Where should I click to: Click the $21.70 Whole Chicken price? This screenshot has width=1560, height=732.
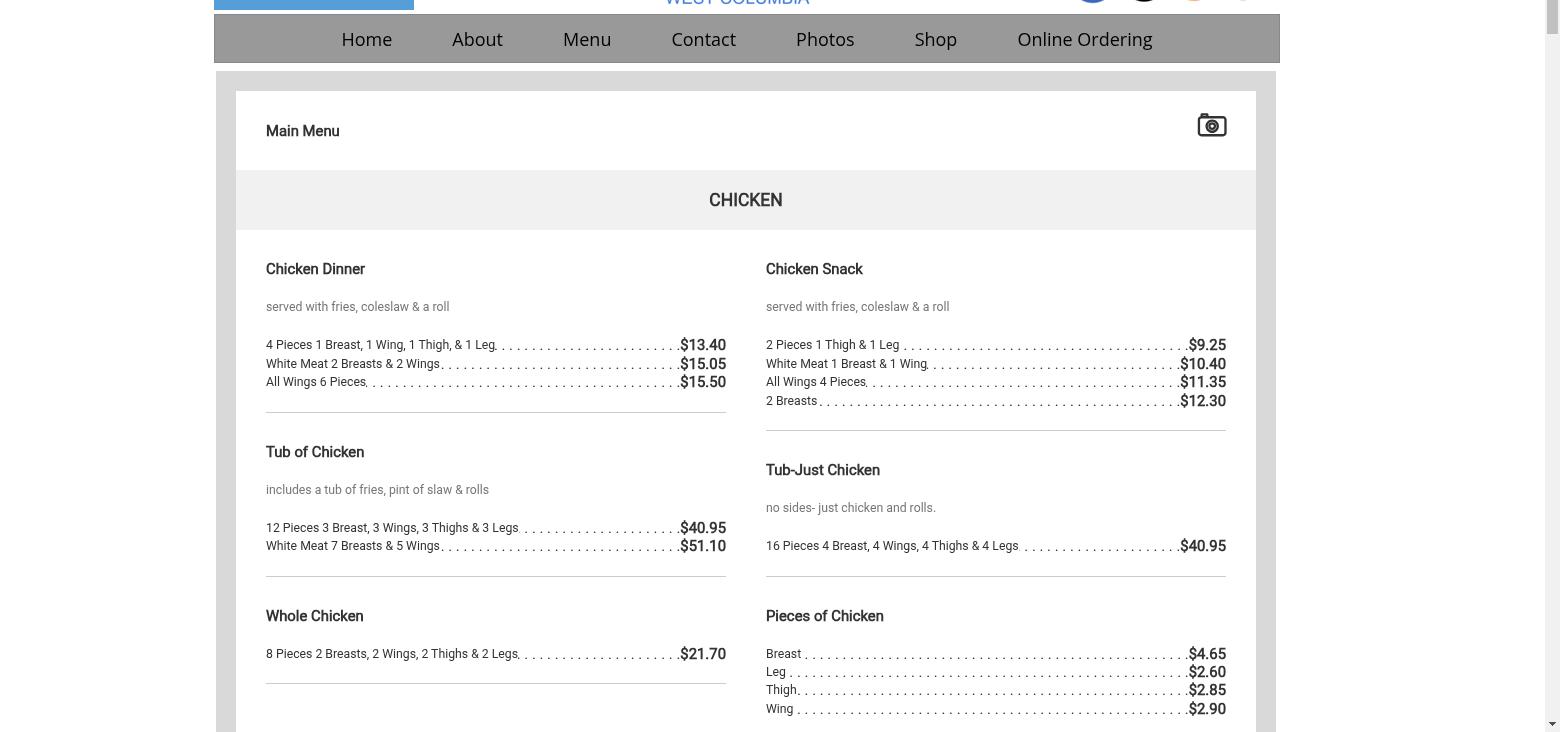[x=702, y=654]
